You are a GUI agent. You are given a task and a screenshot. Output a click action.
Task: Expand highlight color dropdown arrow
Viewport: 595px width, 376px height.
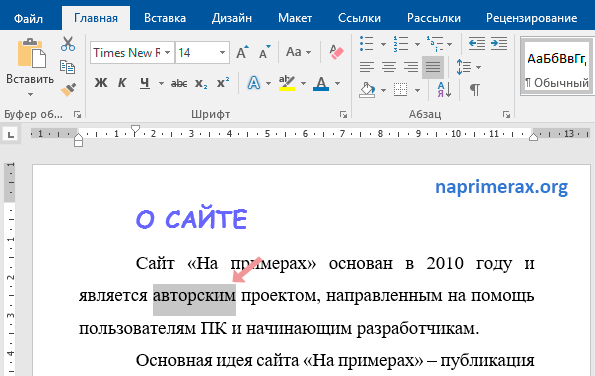coord(303,83)
